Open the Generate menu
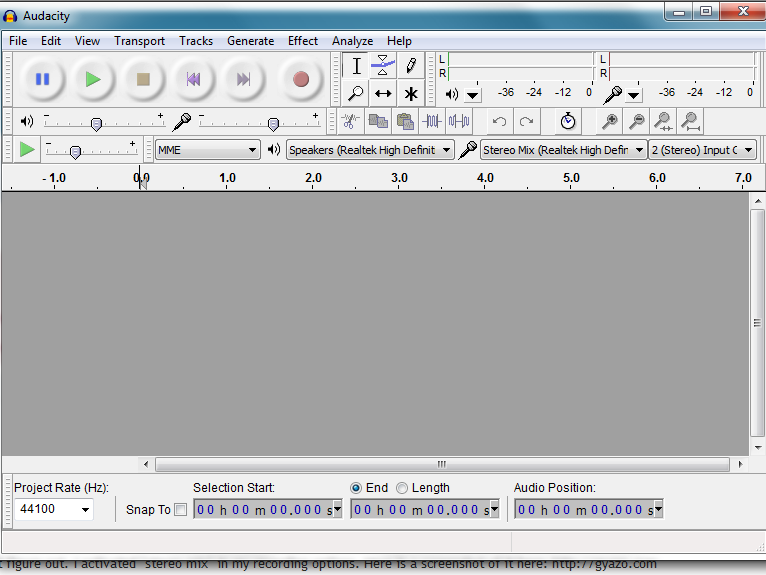766x575 pixels. (x=250, y=41)
